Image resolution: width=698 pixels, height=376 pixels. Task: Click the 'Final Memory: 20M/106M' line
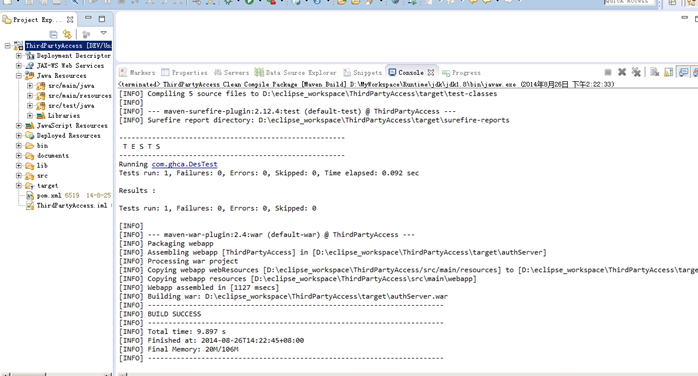coord(193,349)
